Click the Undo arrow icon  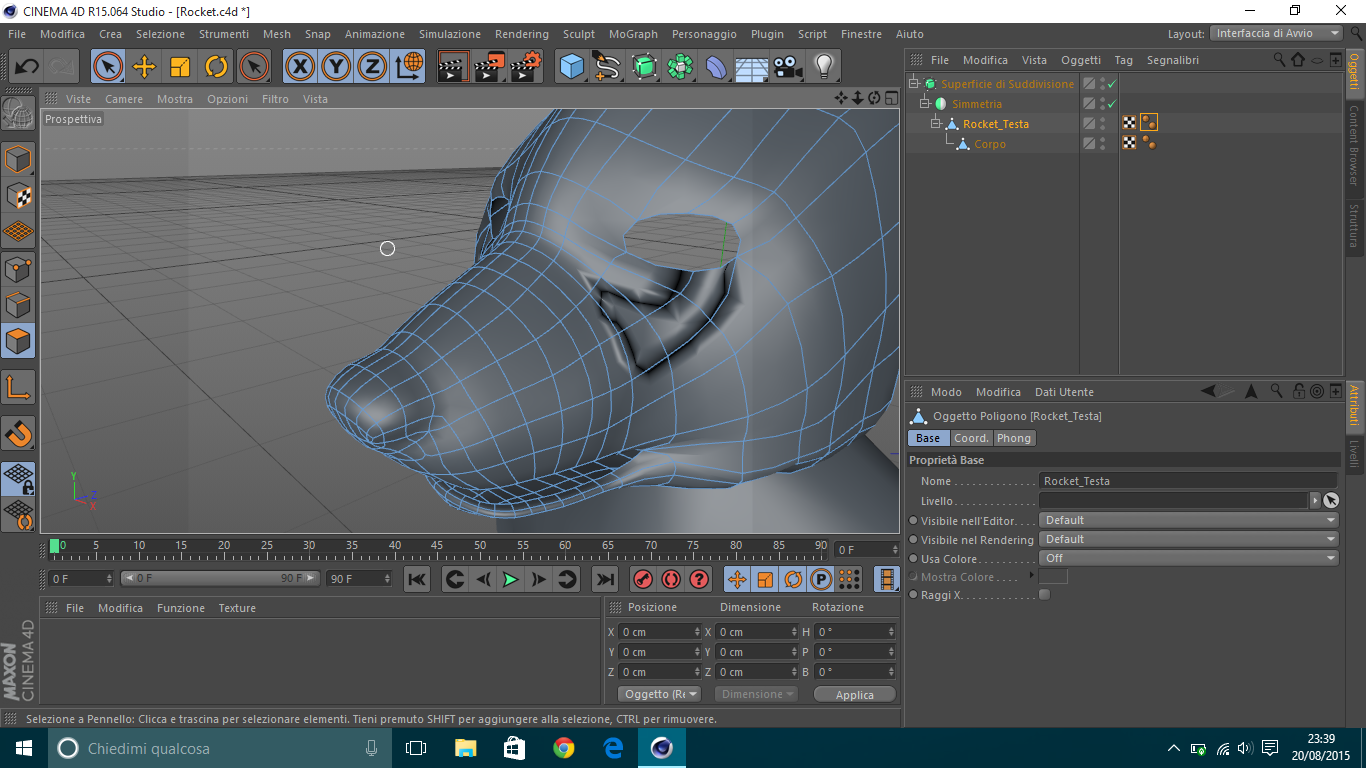[27, 67]
